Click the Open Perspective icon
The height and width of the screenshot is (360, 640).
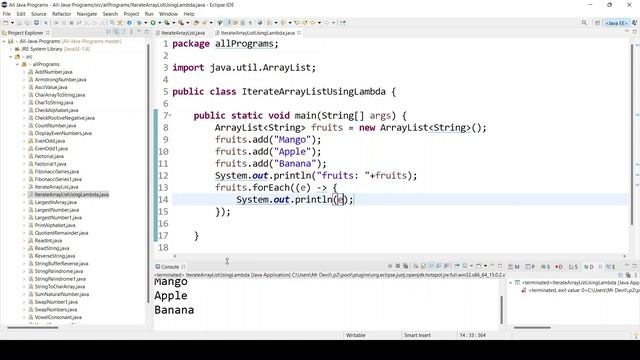(598, 23)
